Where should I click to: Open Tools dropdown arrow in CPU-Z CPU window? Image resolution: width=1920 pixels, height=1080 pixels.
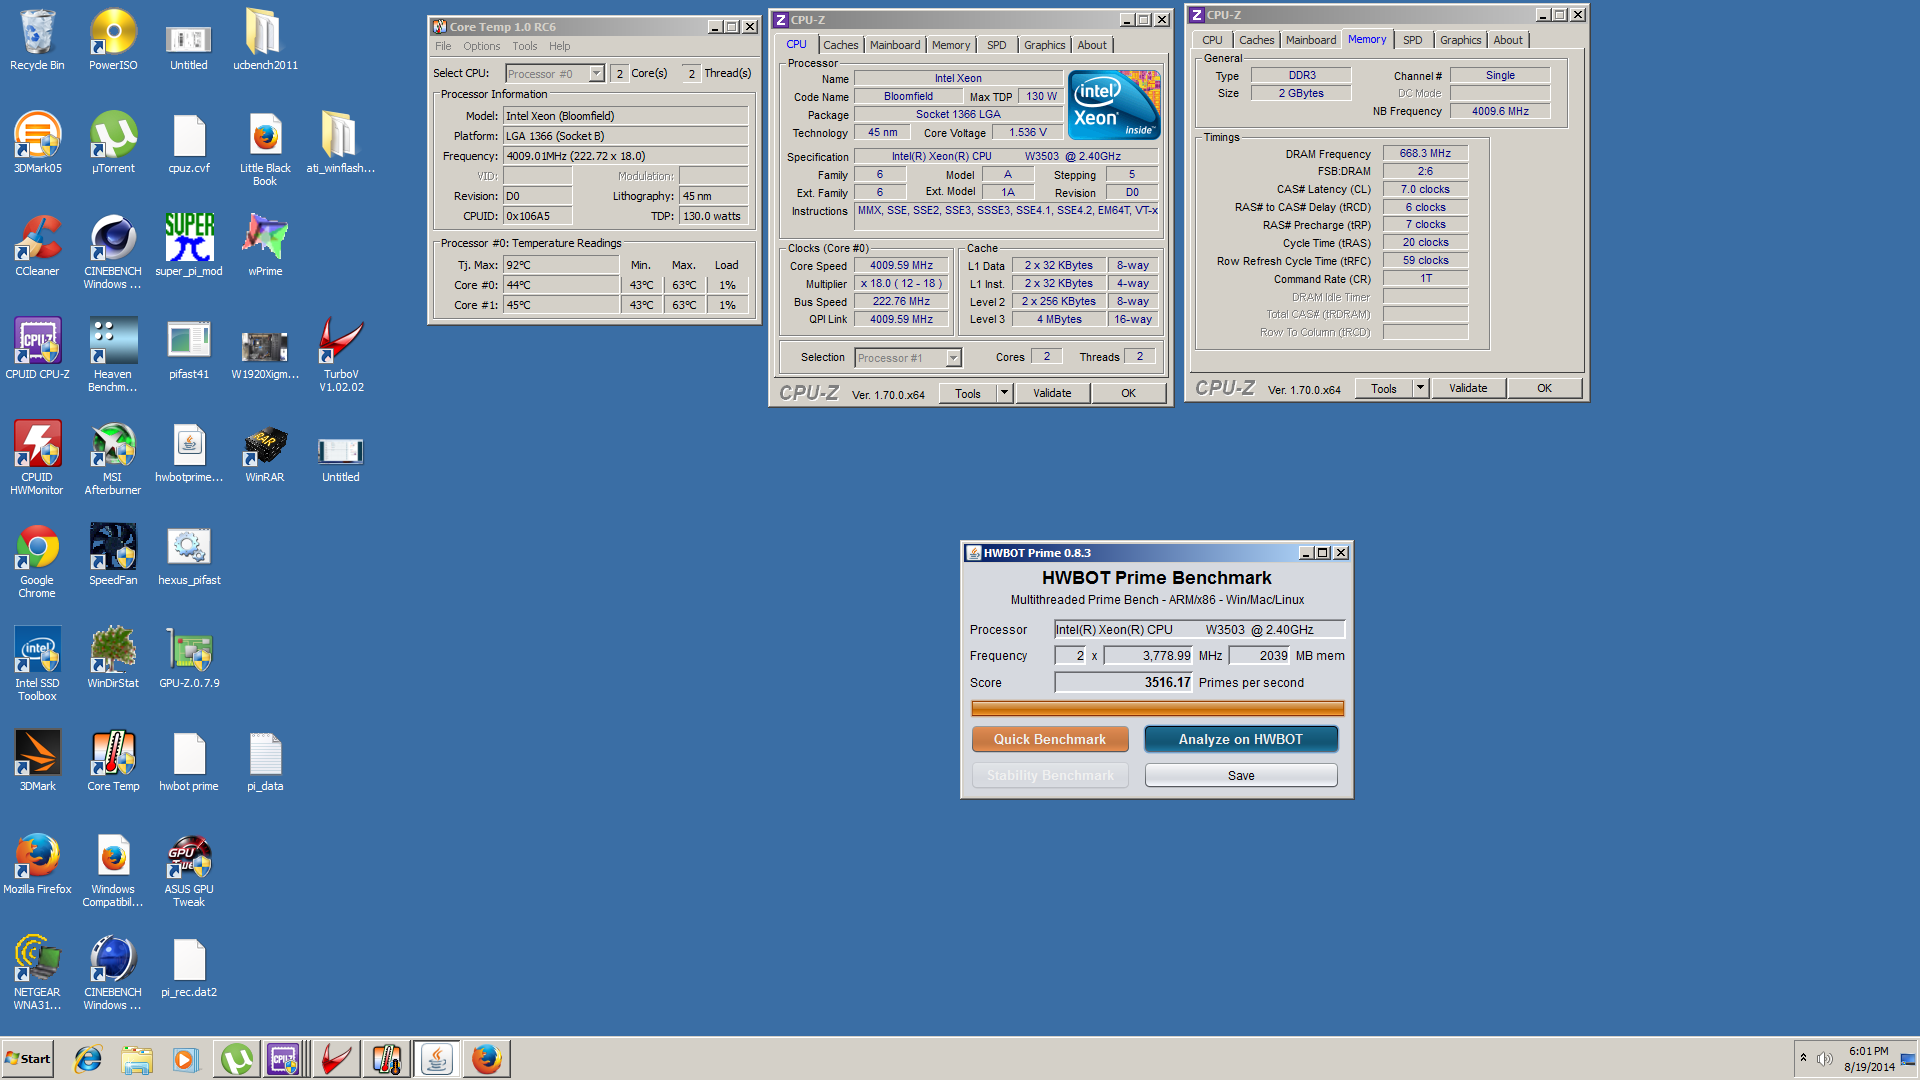[x=1005, y=393]
